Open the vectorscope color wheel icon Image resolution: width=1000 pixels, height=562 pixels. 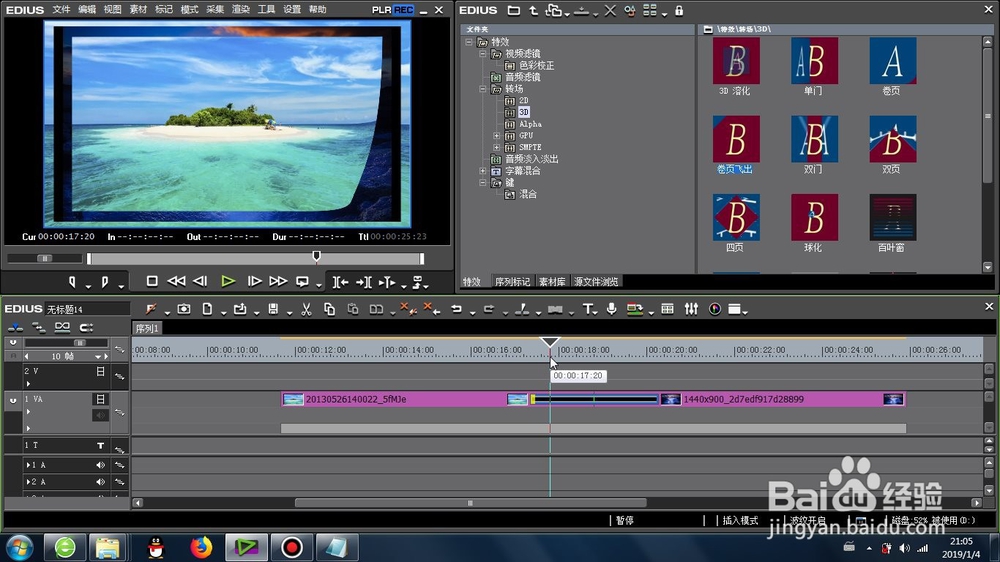pos(715,309)
